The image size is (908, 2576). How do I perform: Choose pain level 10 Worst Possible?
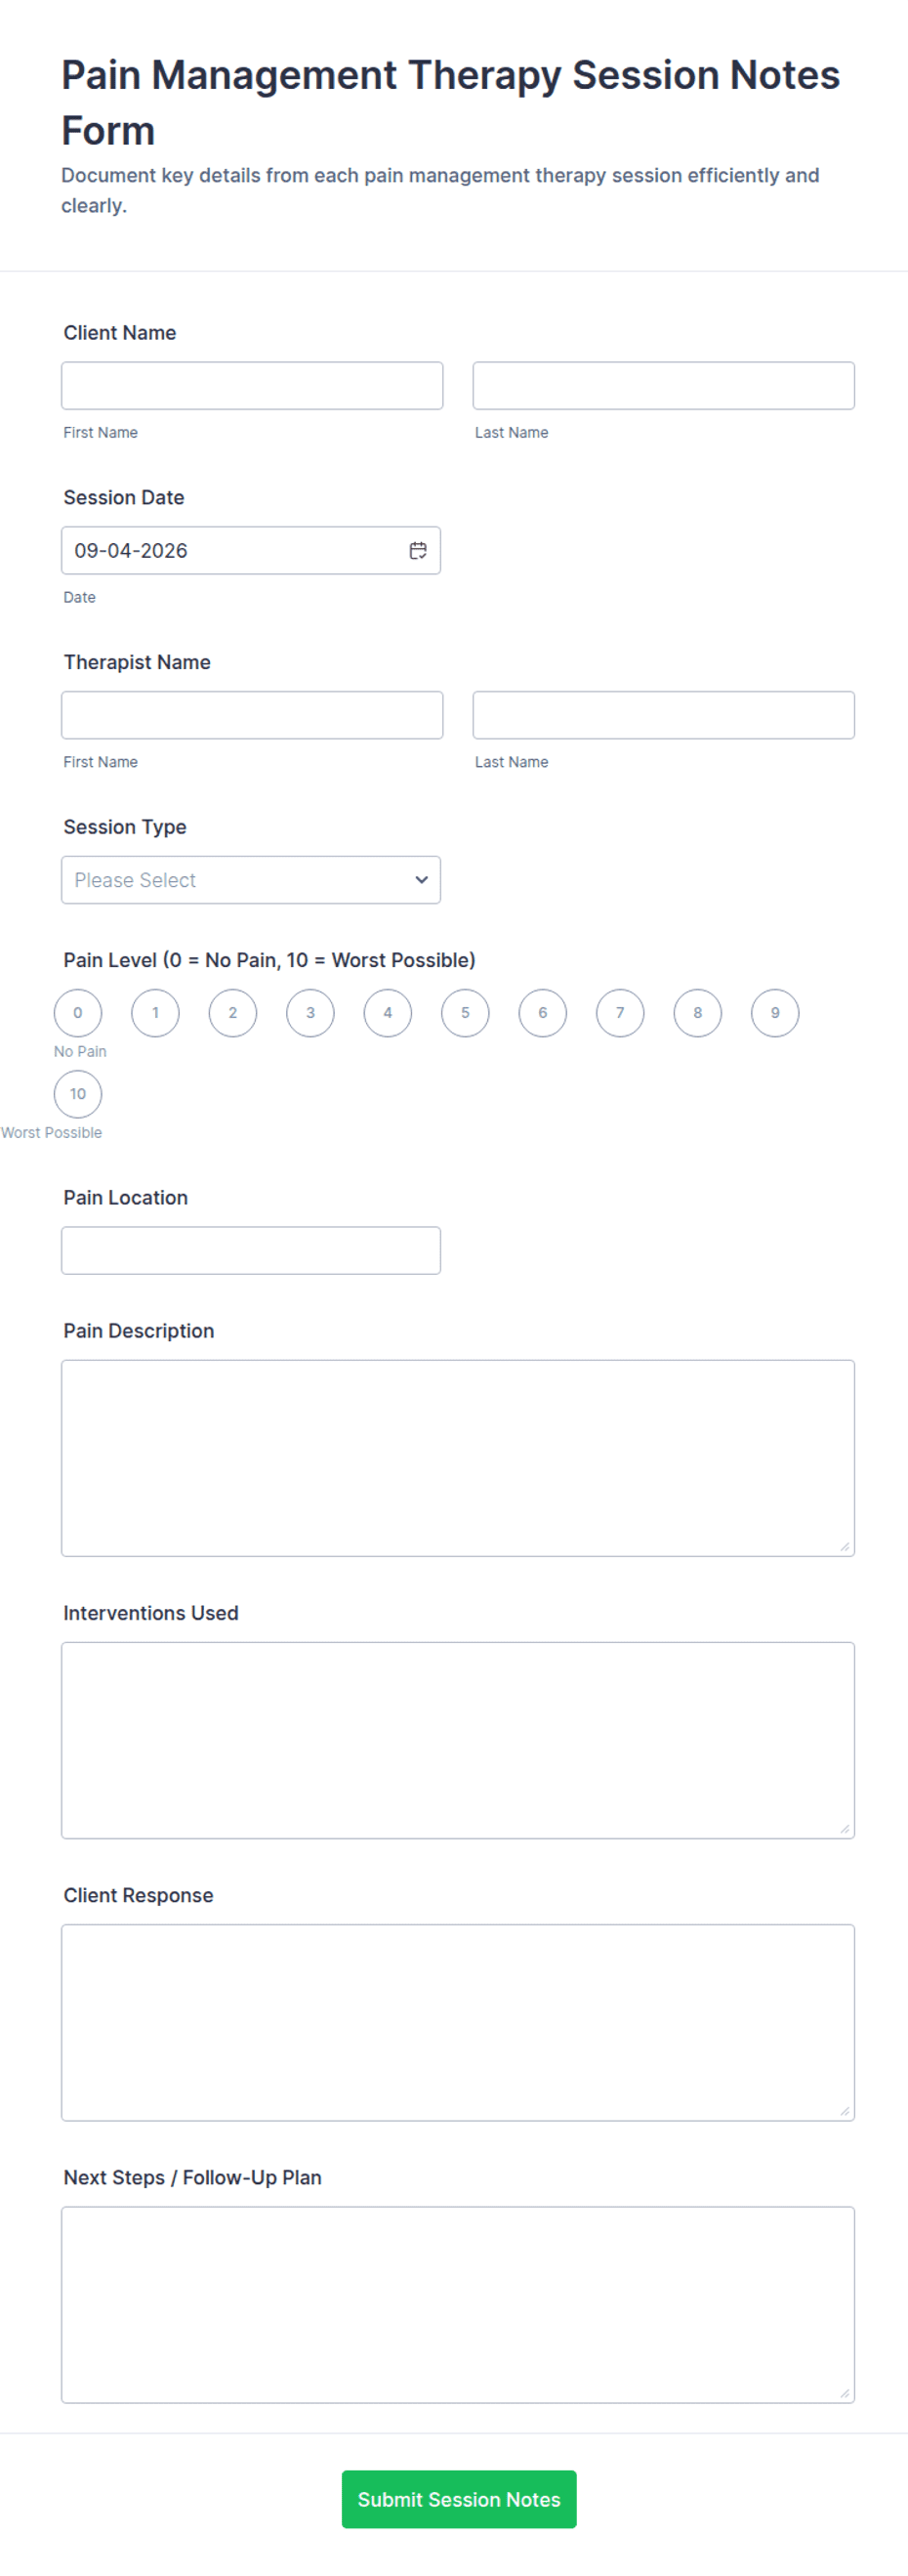[x=78, y=1093]
